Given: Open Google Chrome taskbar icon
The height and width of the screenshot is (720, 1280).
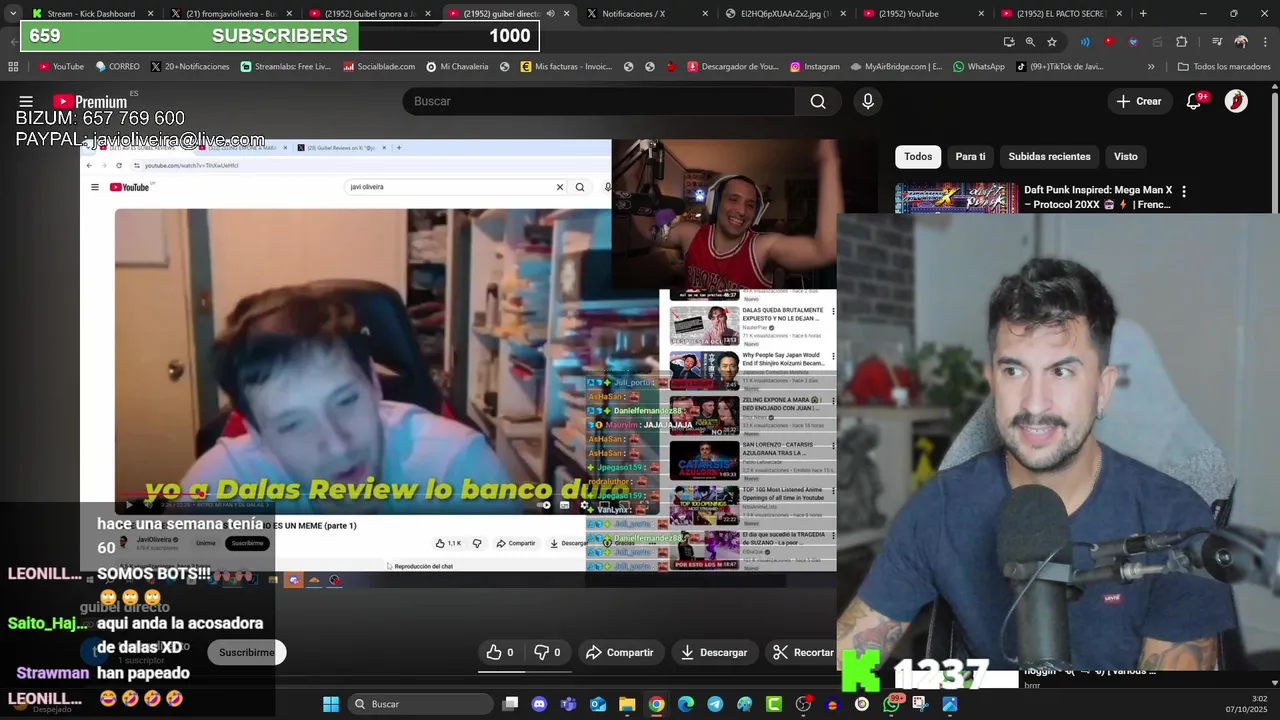Looking at the screenshot, I should coord(656,704).
